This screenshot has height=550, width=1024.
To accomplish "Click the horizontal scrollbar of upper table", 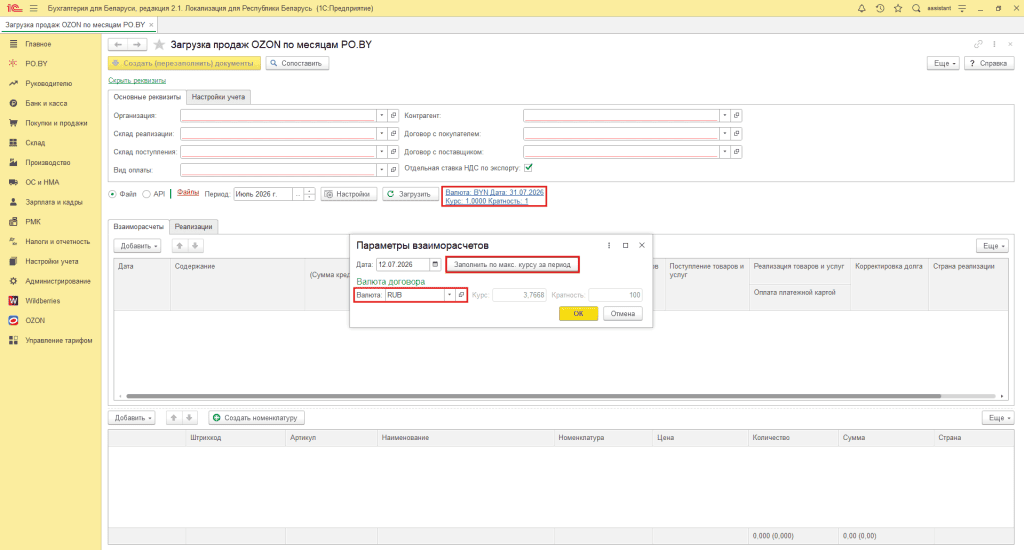I will (533, 396).
